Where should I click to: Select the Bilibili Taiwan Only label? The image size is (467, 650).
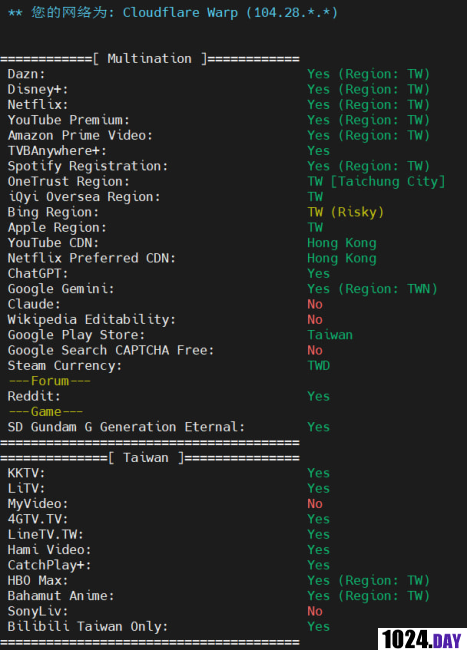(x=88, y=626)
